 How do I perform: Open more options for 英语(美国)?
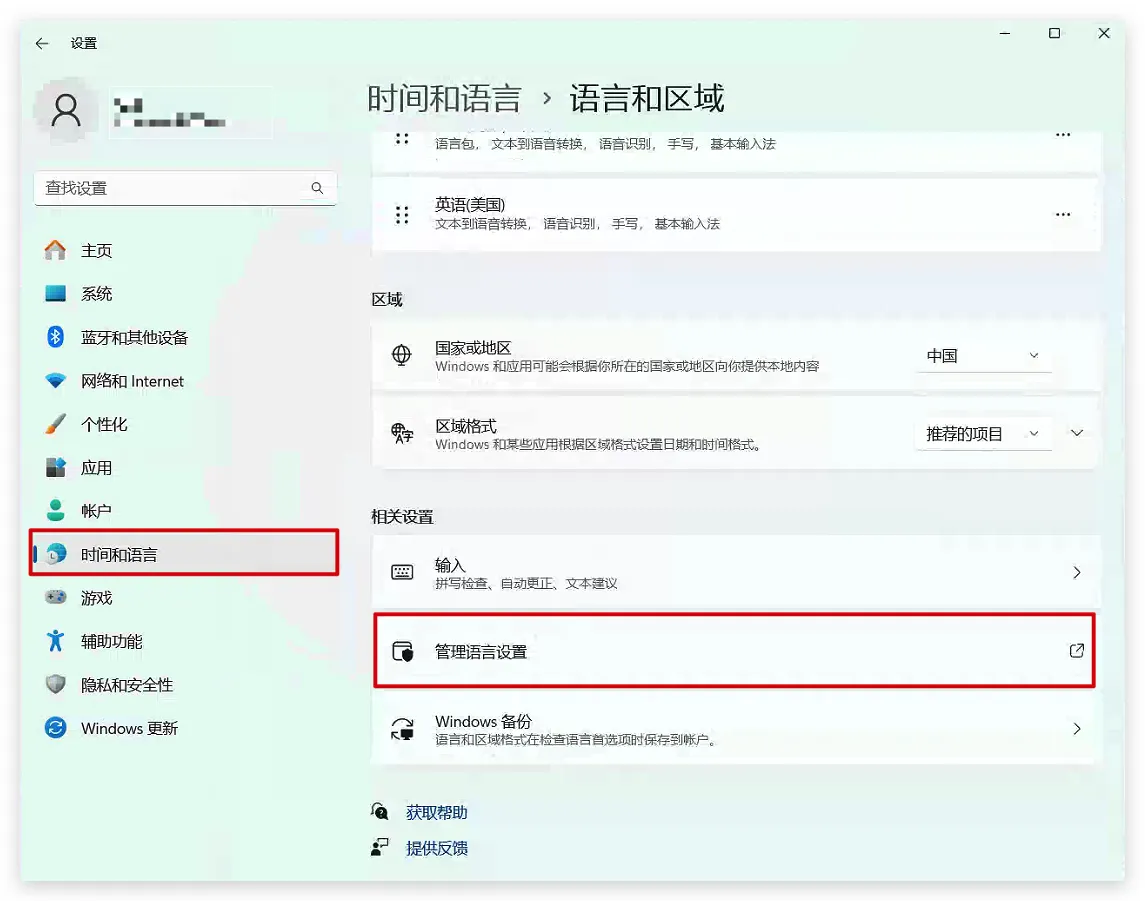1063,215
